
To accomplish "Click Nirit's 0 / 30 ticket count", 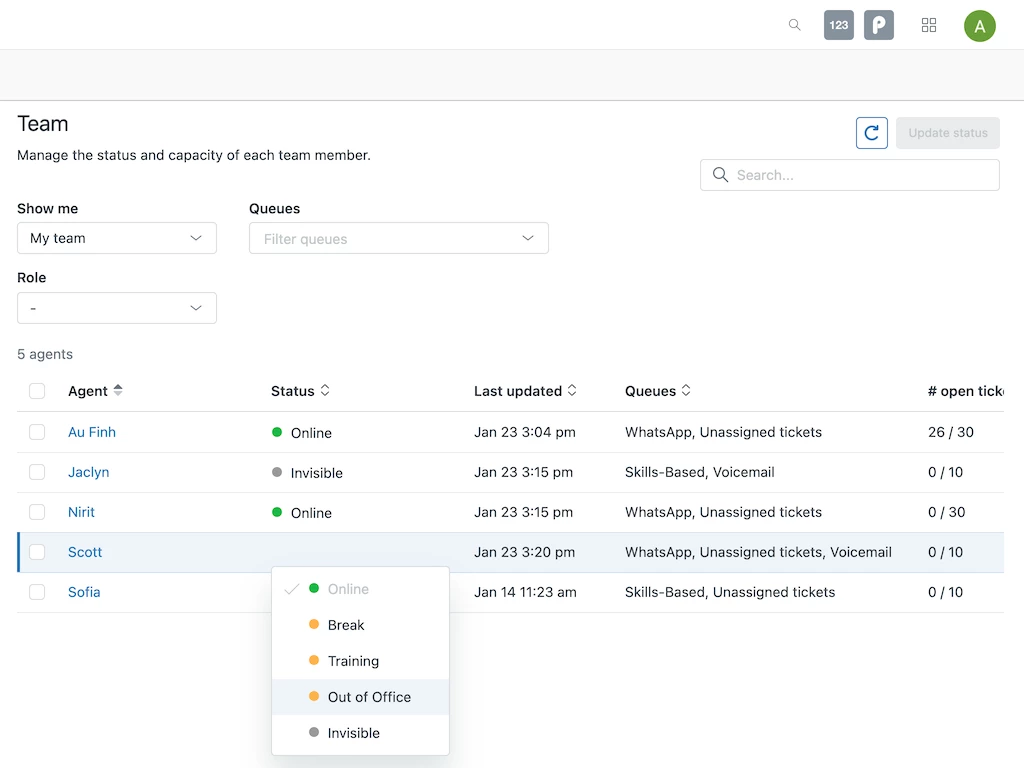I will [946, 512].
